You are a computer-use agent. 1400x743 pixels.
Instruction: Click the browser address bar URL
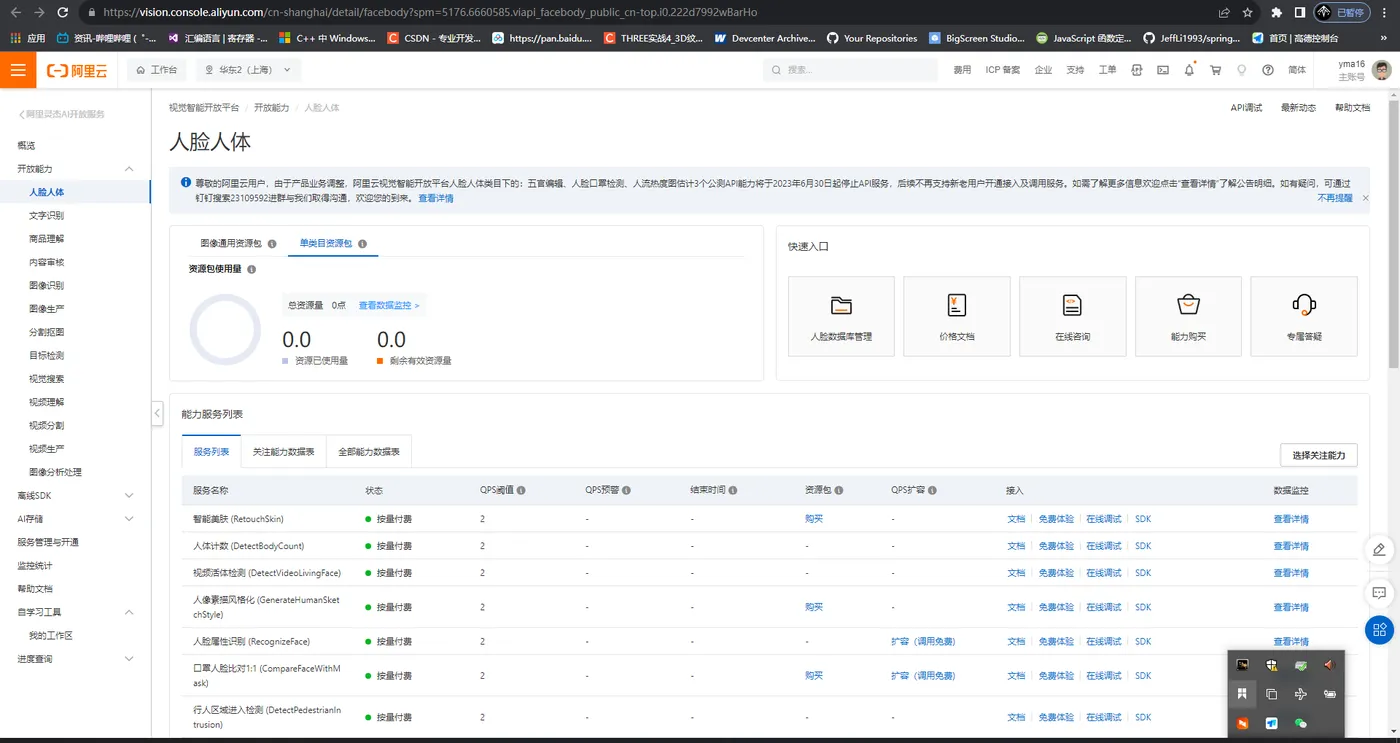pos(430,13)
